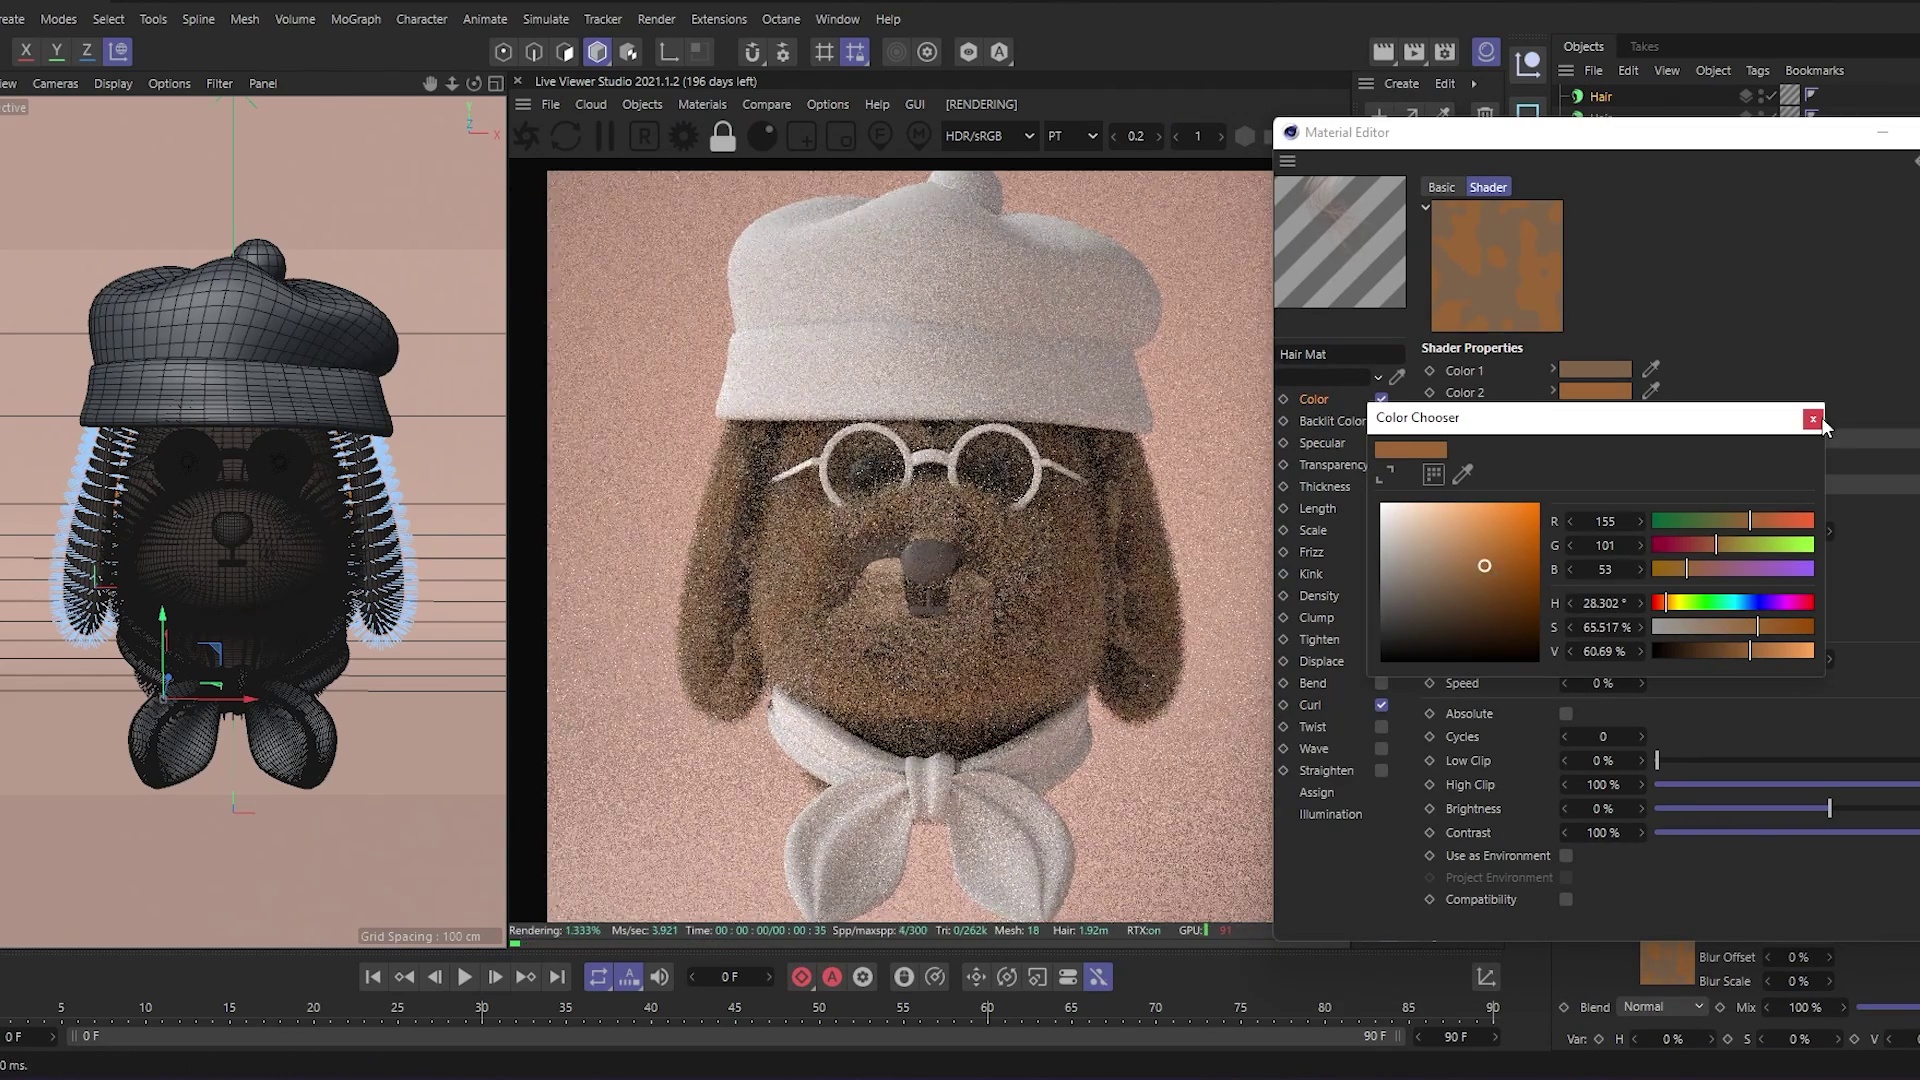Pause the Live Viewer render

pos(605,136)
